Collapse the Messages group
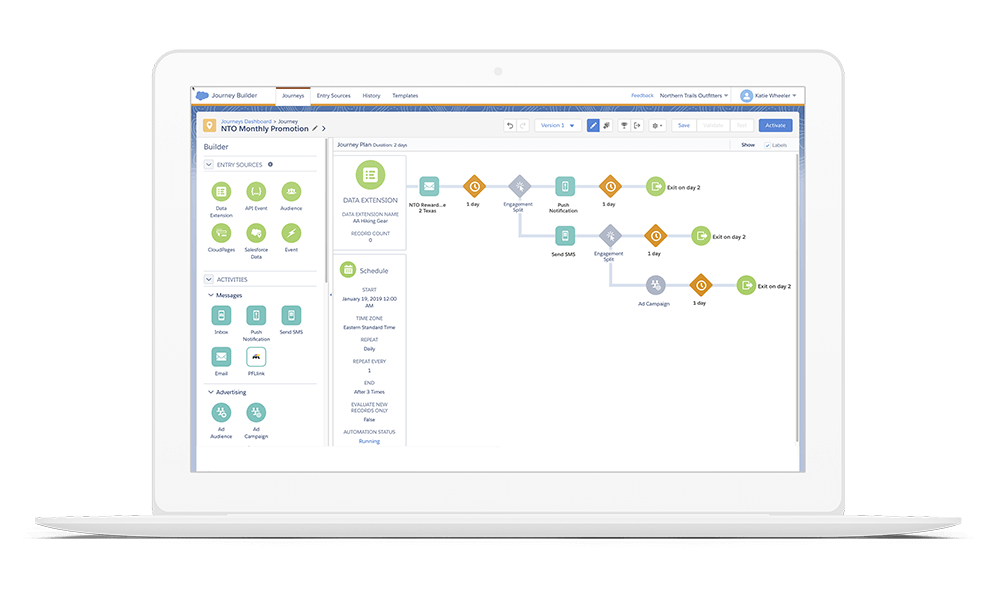 point(211,295)
